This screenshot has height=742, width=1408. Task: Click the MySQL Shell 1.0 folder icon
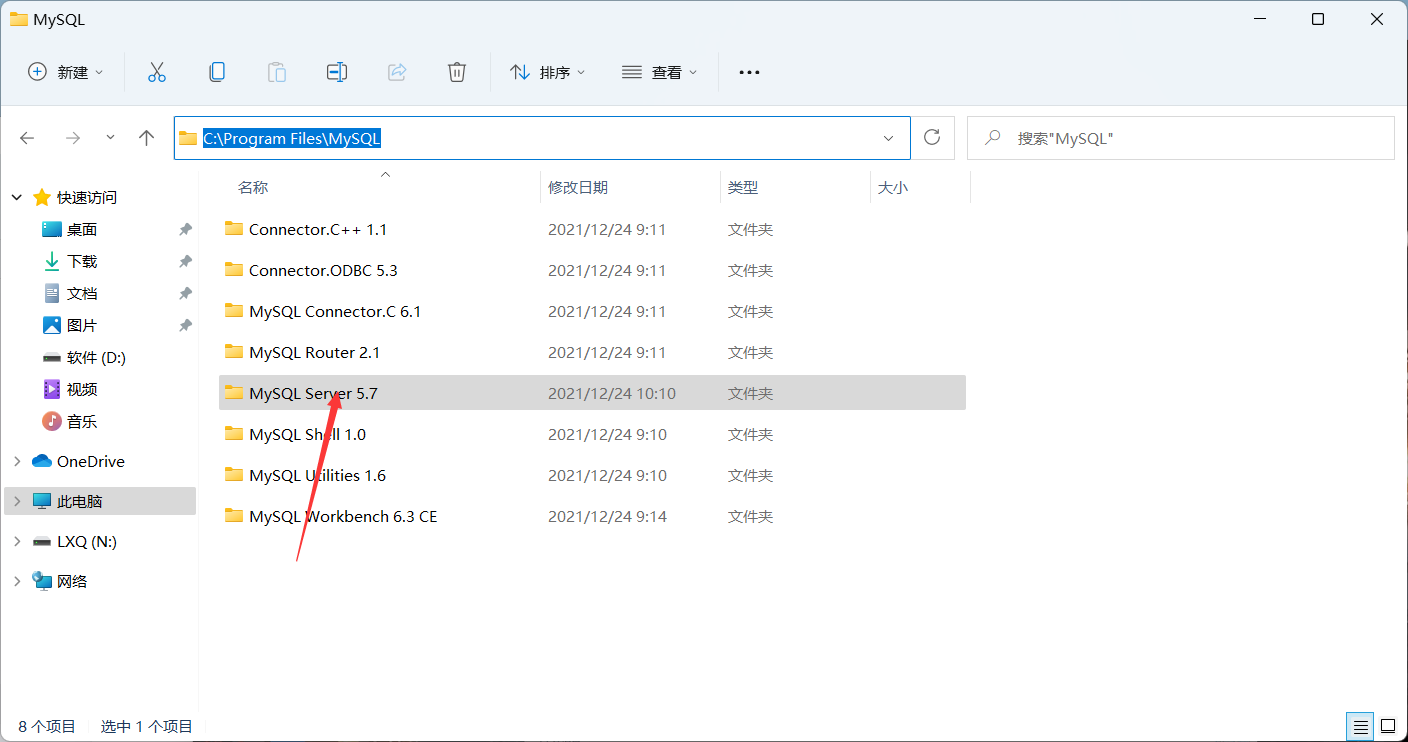pyautogui.click(x=234, y=434)
